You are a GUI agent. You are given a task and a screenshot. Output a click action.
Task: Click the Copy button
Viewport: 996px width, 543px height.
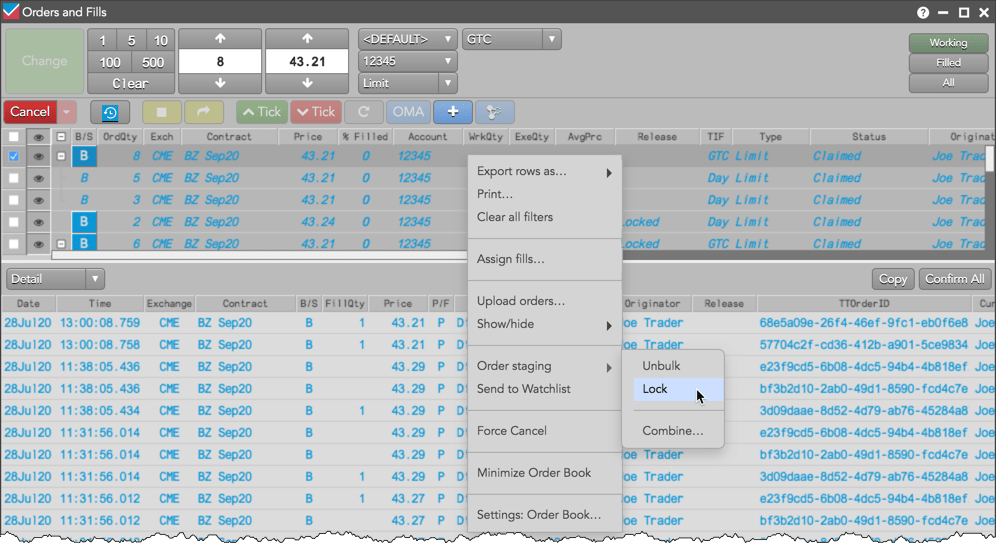(x=892, y=279)
